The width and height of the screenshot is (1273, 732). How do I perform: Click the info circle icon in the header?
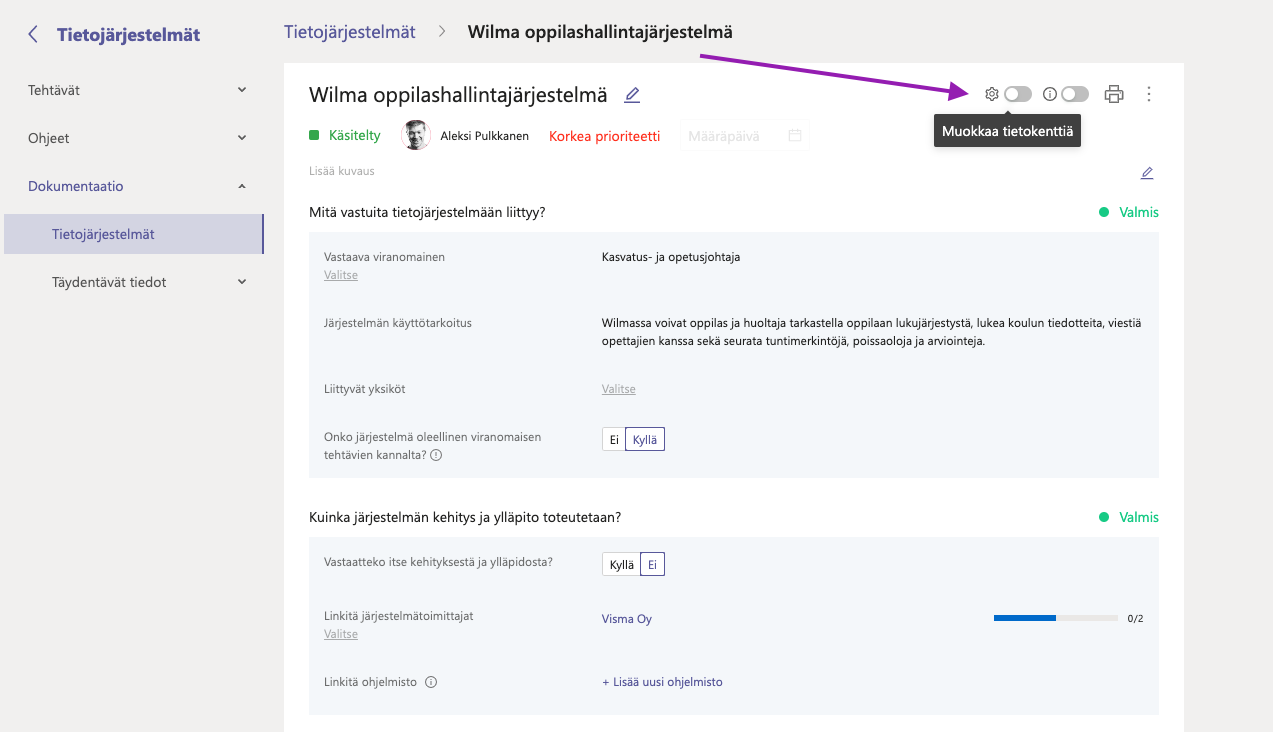click(x=1050, y=94)
